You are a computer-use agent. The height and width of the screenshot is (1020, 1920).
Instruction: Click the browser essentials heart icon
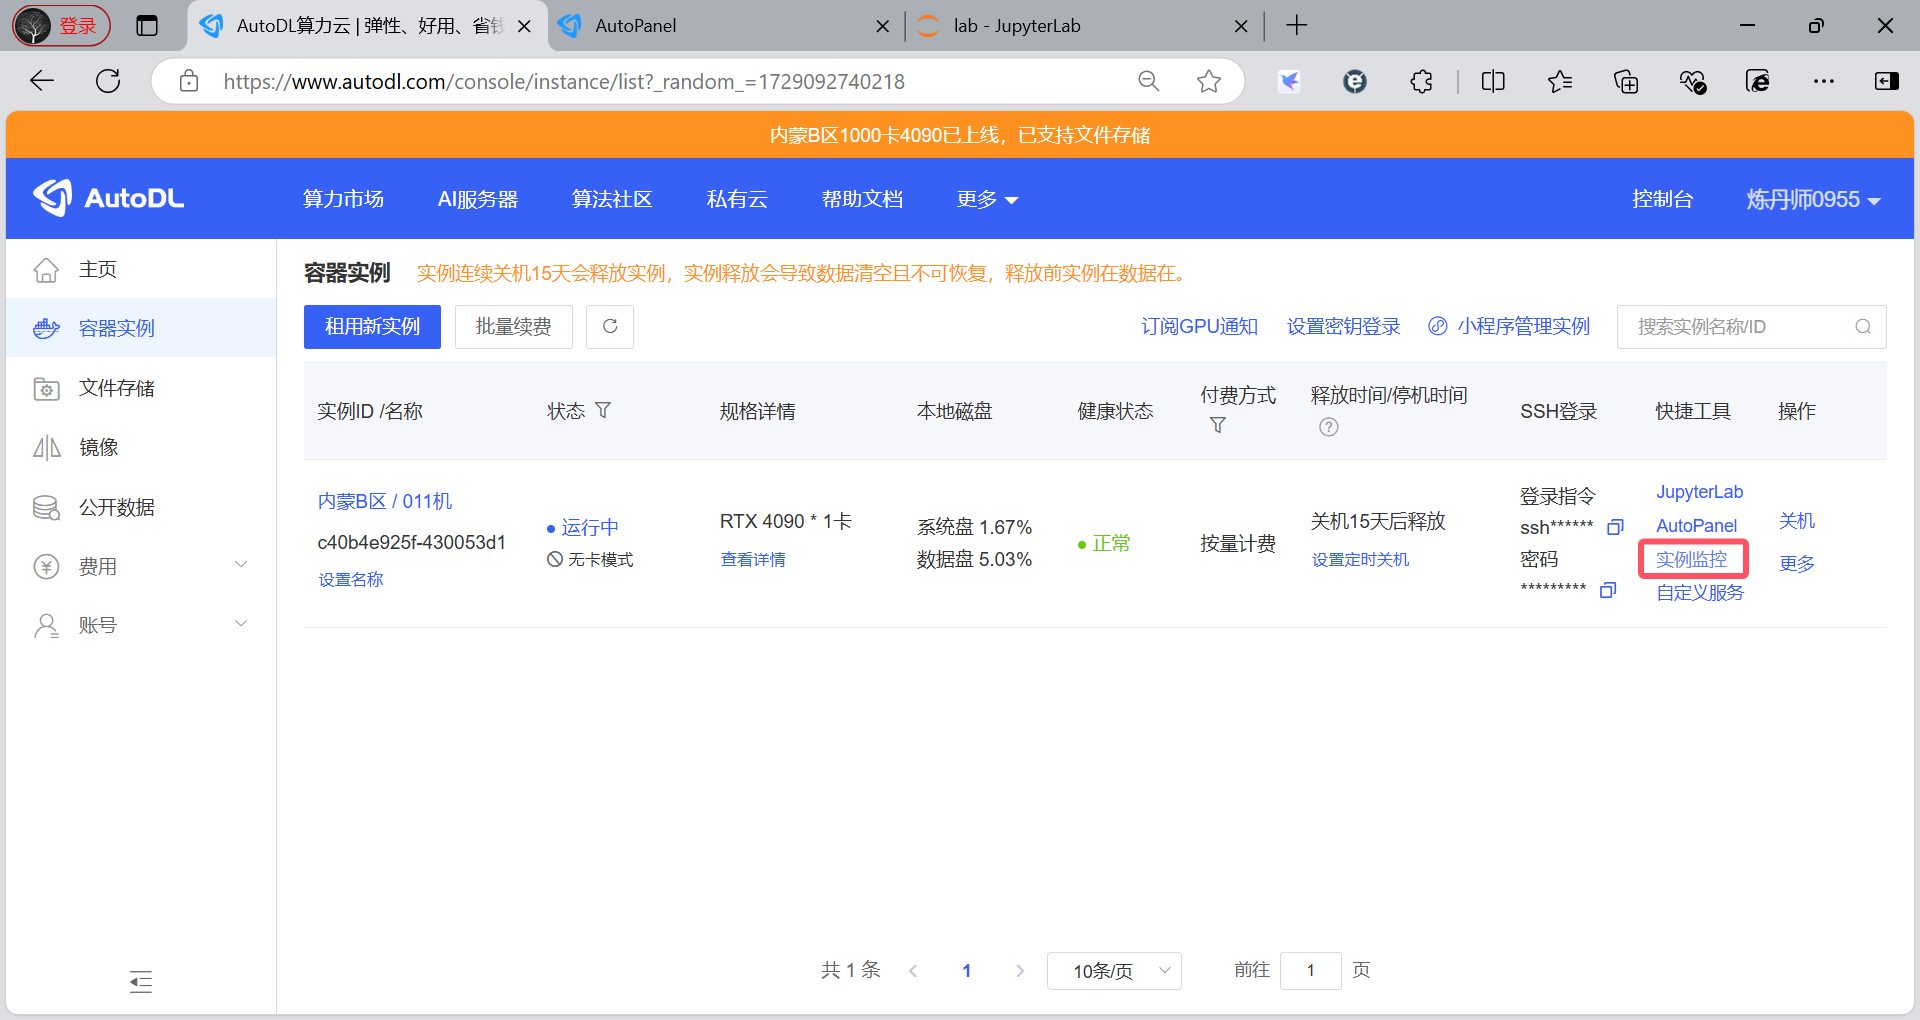tap(1692, 81)
